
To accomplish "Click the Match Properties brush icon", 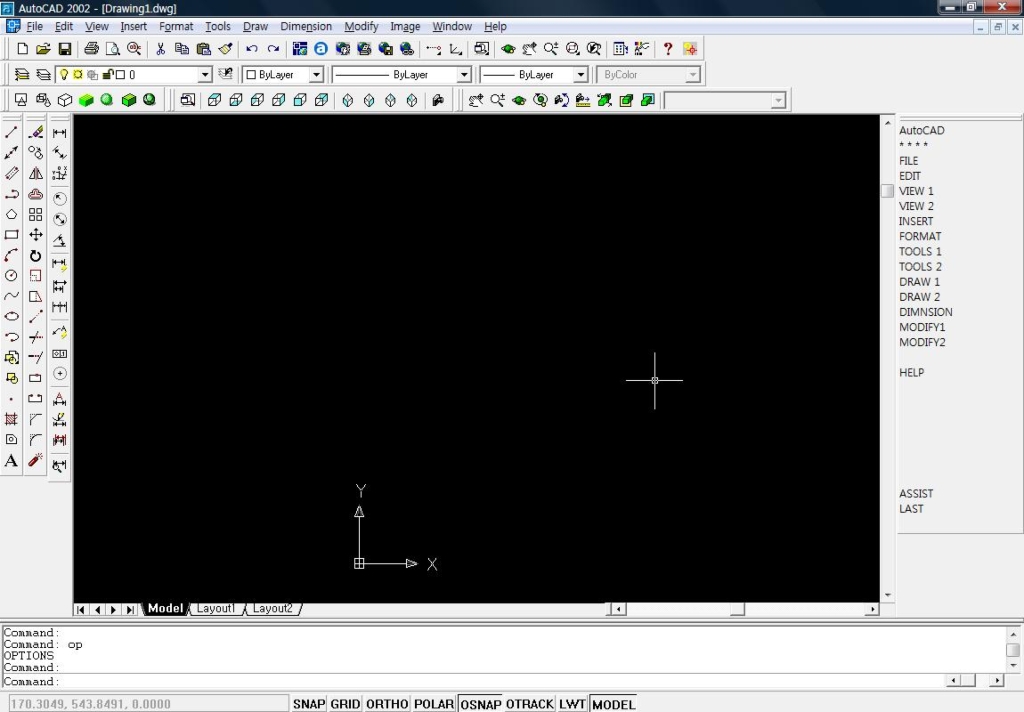I will (x=225, y=49).
